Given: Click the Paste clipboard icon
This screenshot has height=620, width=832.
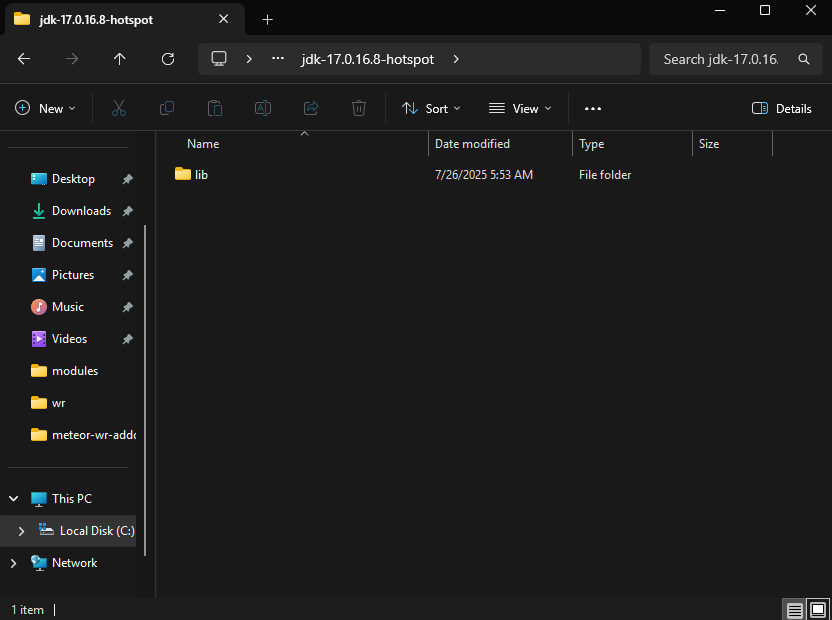Looking at the screenshot, I should pyautogui.click(x=215, y=108).
